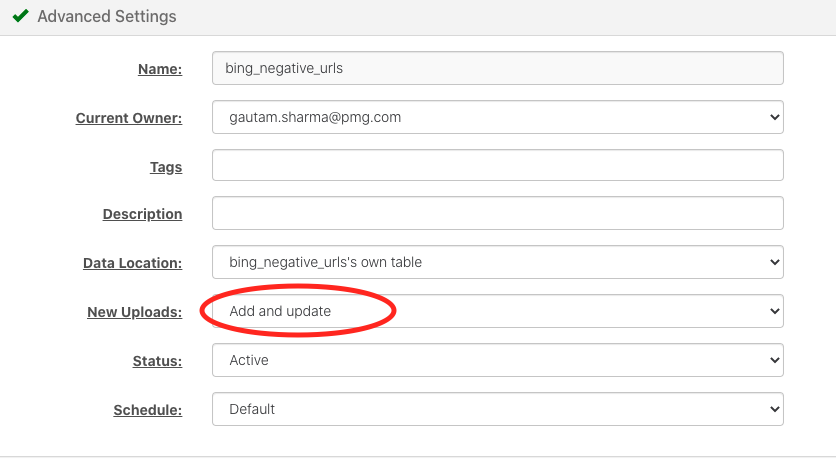Click the Schedule: label
Screen dimensions: 836x460
point(148,410)
